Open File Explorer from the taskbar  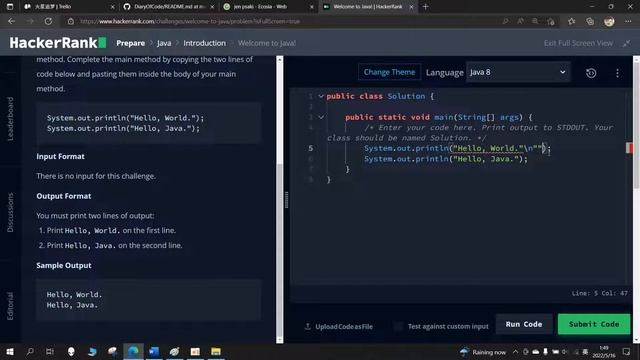(x=216, y=351)
